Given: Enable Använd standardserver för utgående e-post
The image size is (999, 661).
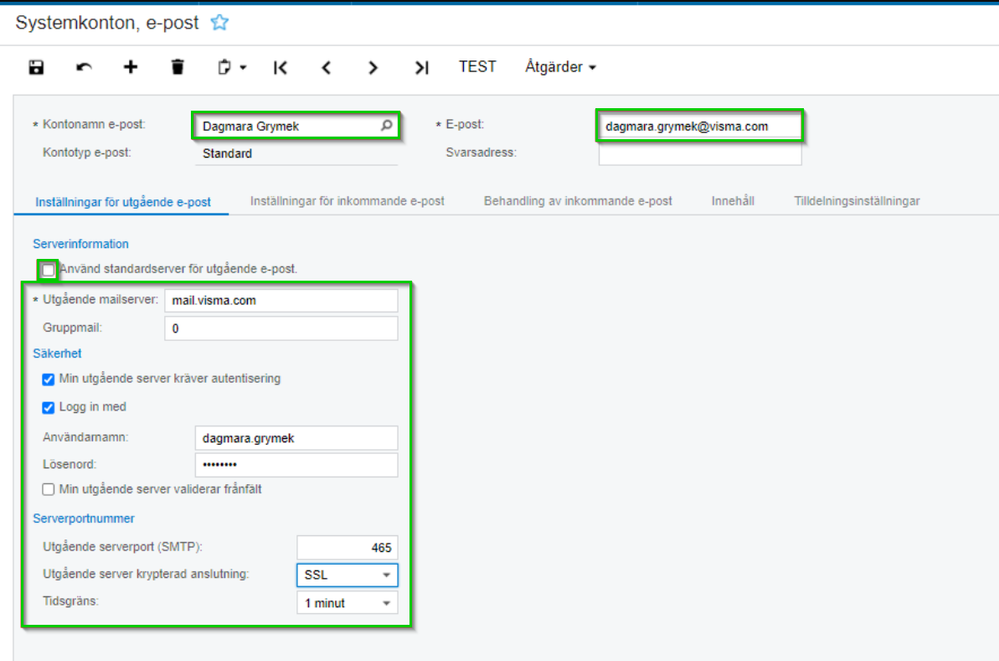Looking at the screenshot, I should 48,270.
